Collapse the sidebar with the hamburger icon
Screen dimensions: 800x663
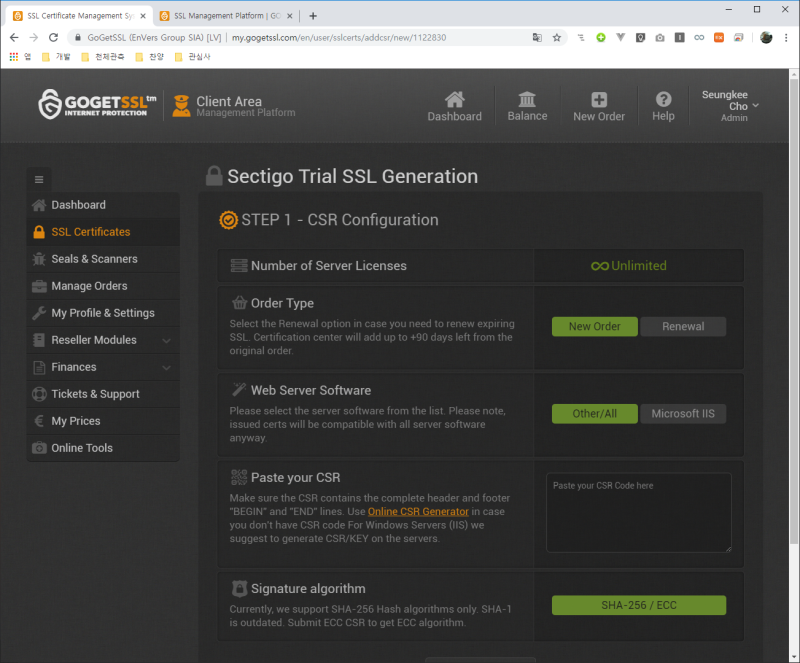[x=39, y=180]
